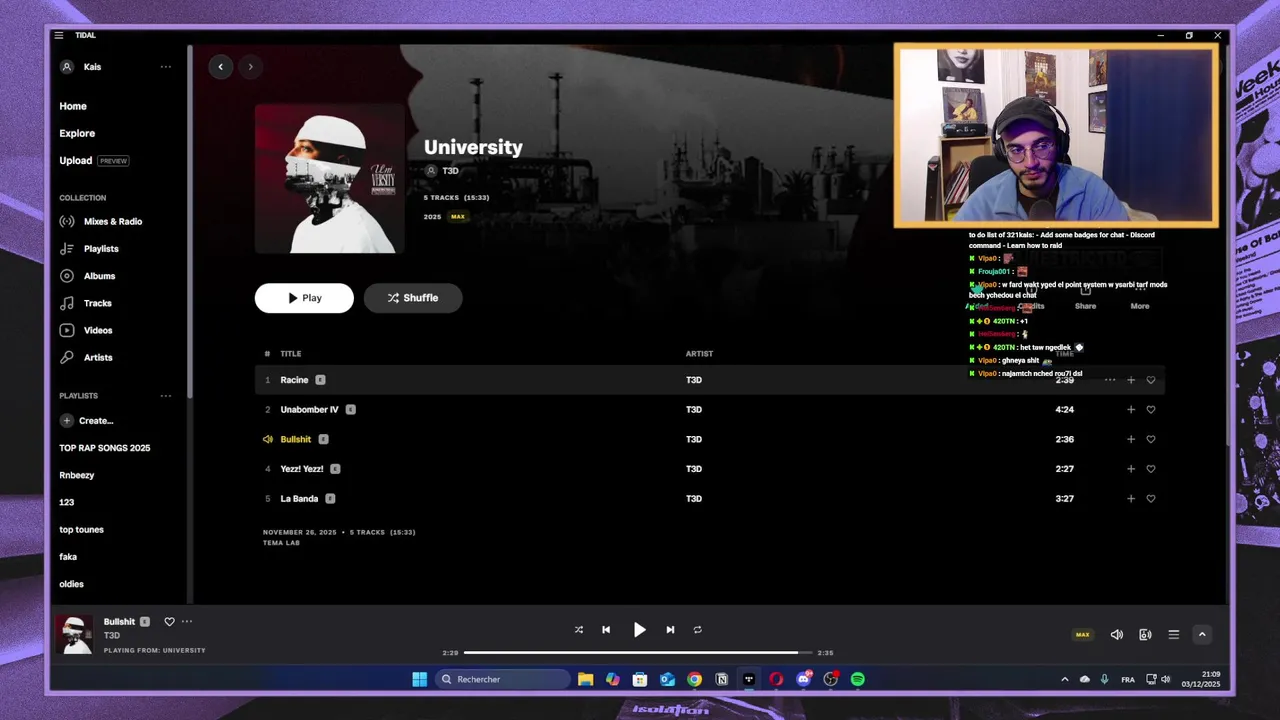The height and width of the screenshot is (720, 1280).
Task: Open Tracks collection
Action: point(86,303)
